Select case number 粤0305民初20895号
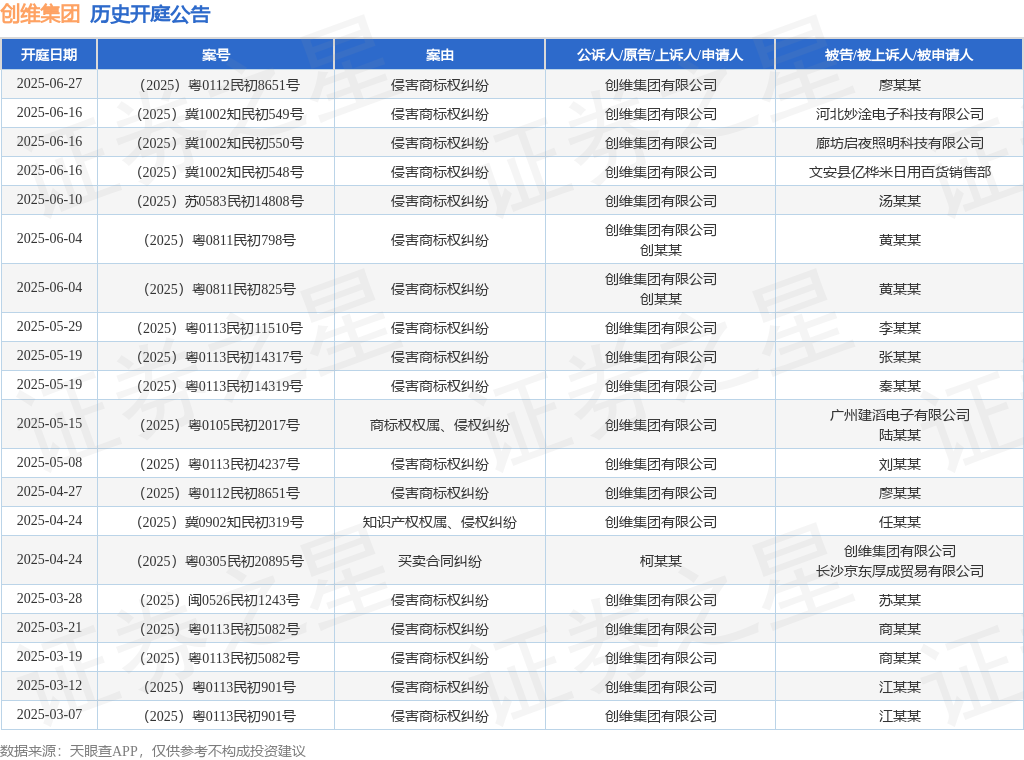The height and width of the screenshot is (760, 1024). (220, 561)
